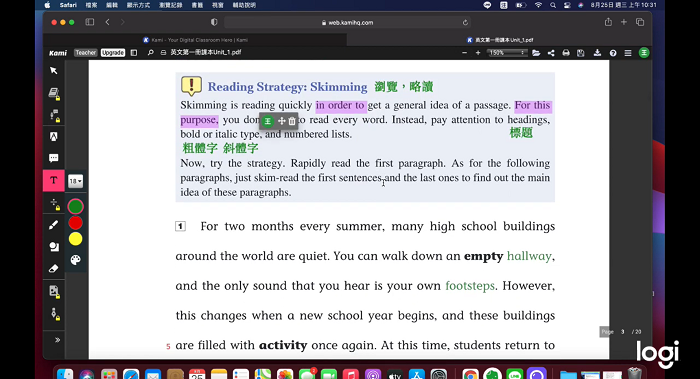Open the locked Read Aloud tool

(54, 115)
